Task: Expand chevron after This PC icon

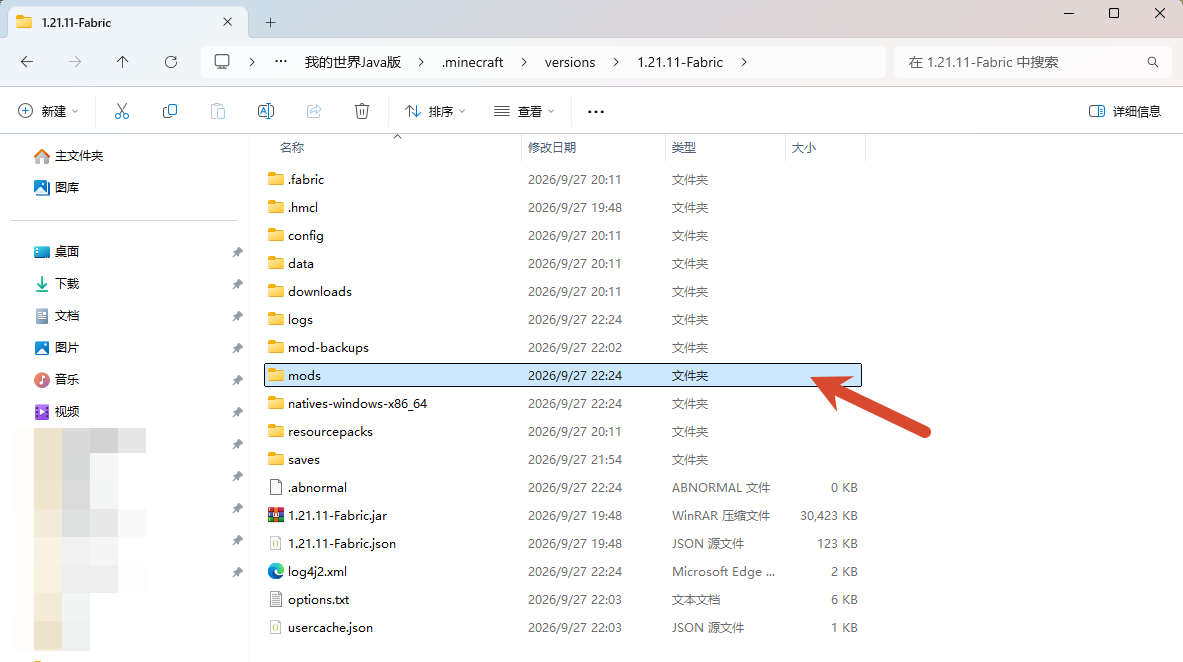Action: click(x=251, y=62)
